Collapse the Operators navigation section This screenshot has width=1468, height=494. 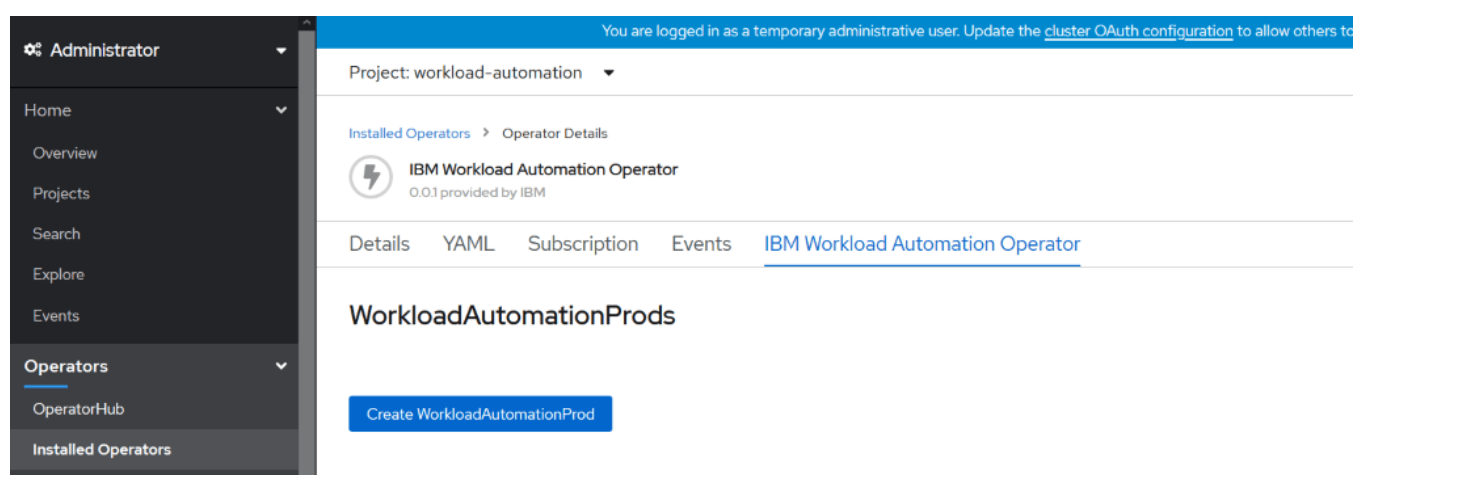281,366
